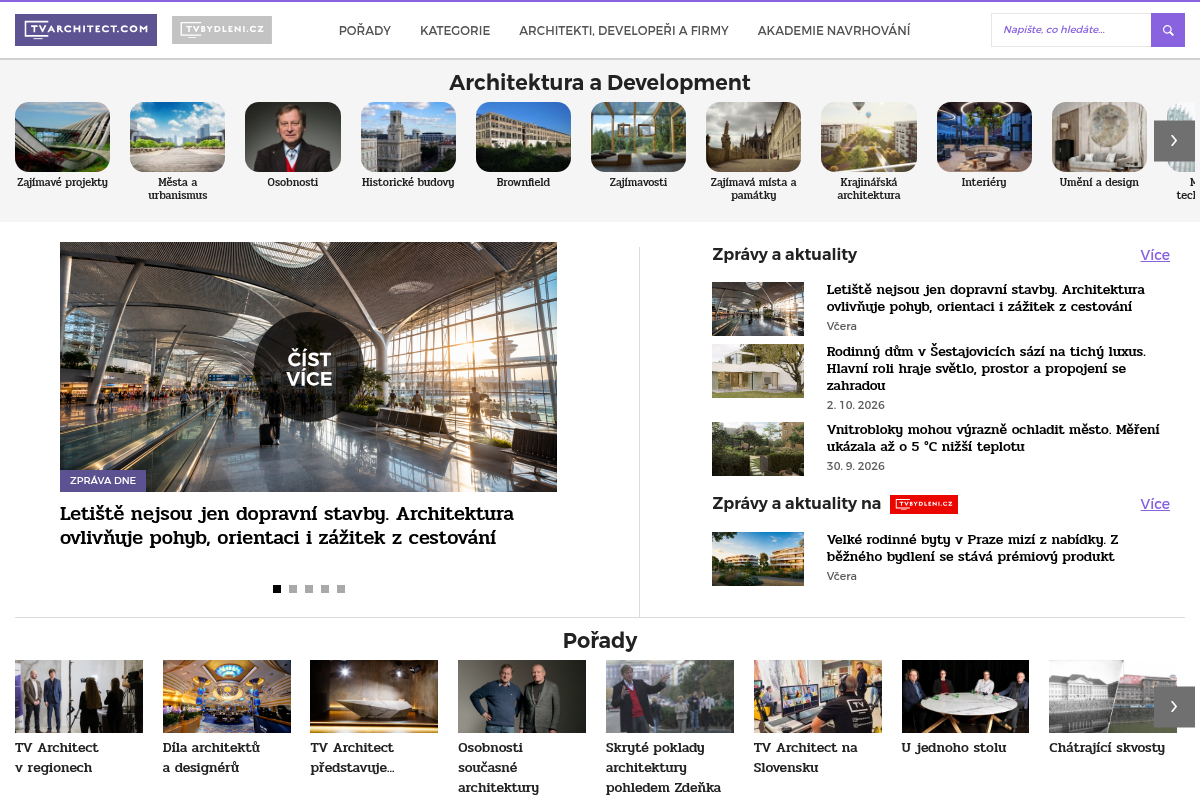Image resolution: width=1200 pixels, height=800 pixels.
Task: Open Akademie Navrhování menu item
Action: pyautogui.click(x=834, y=31)
